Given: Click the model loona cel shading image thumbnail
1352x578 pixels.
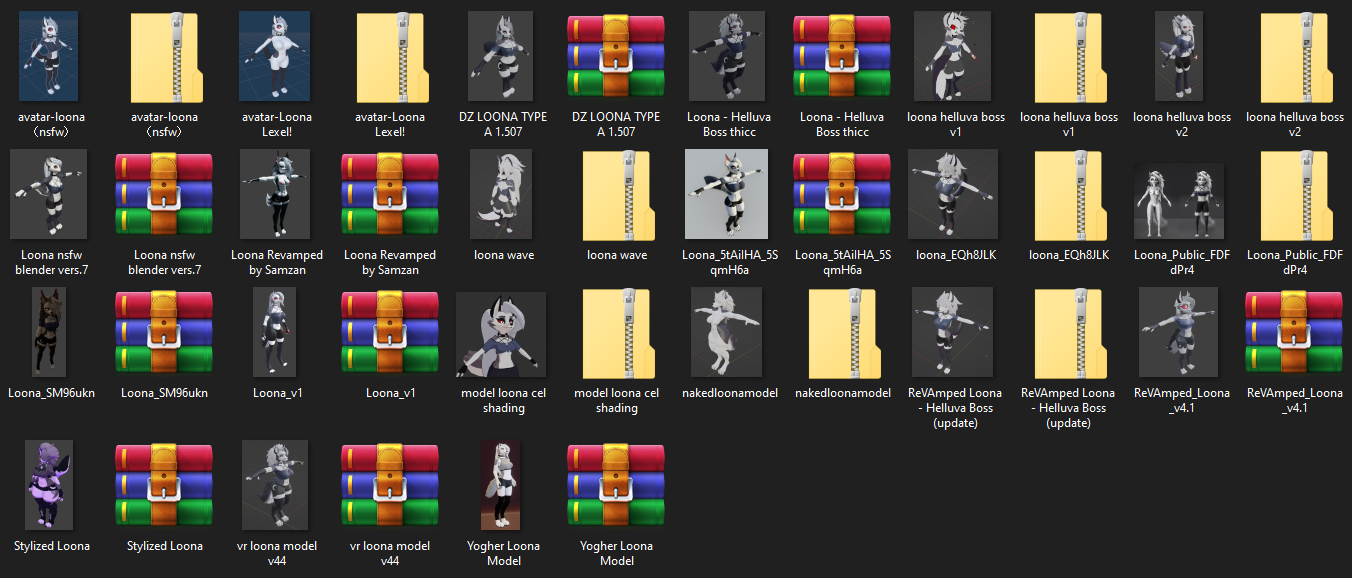Looking at the screenshot, I should (502, 334).
